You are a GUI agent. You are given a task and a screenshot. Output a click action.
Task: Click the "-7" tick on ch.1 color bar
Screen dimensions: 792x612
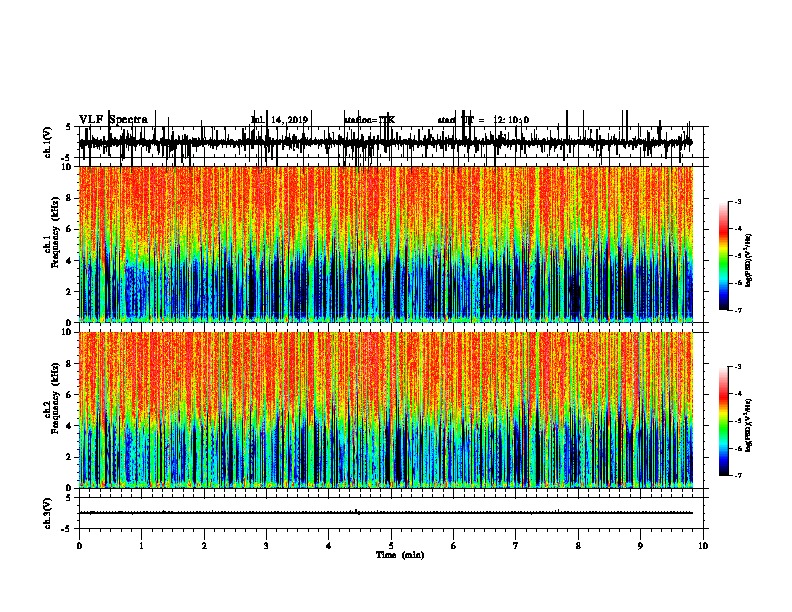[x=737, y=310]
